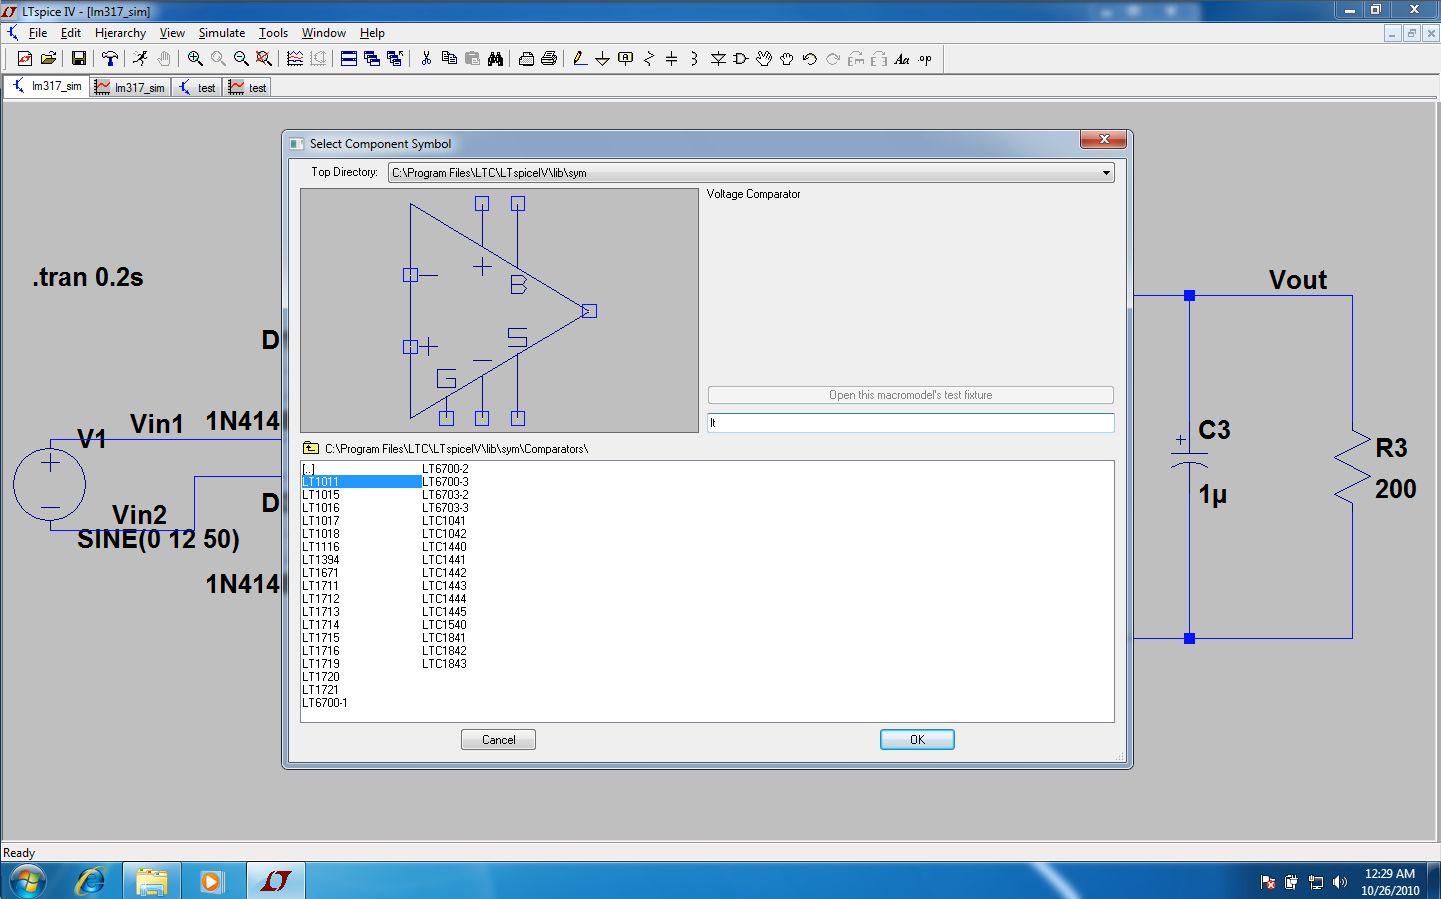Open the Window menu
Image resolution: width=1441 pixels, height=899 pixels.
pos(324,33)
